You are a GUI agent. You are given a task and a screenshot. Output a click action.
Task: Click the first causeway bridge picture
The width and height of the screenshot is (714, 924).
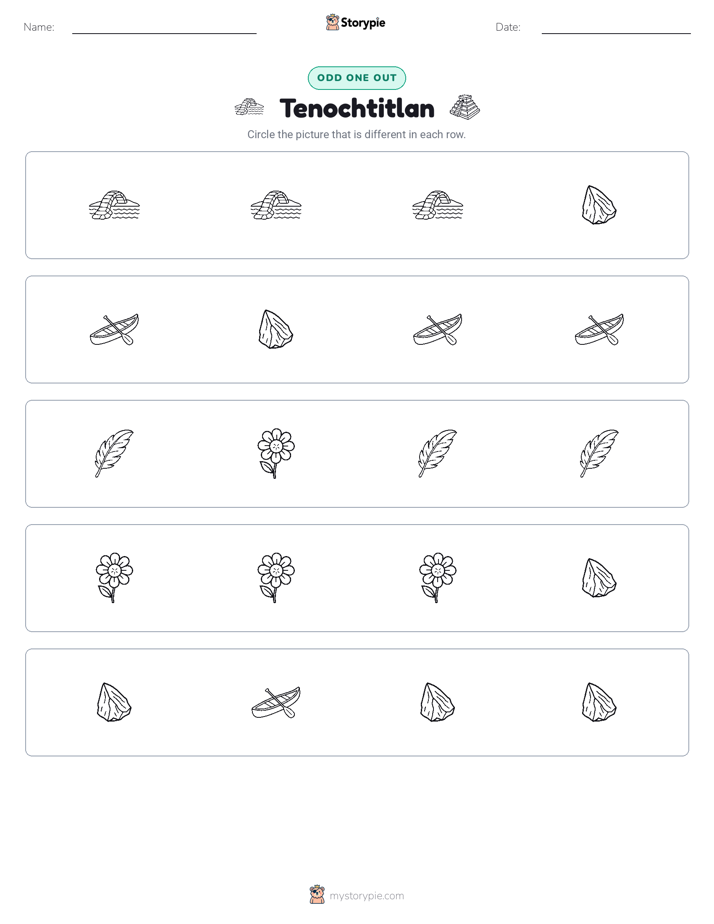(x=114, y=205)
